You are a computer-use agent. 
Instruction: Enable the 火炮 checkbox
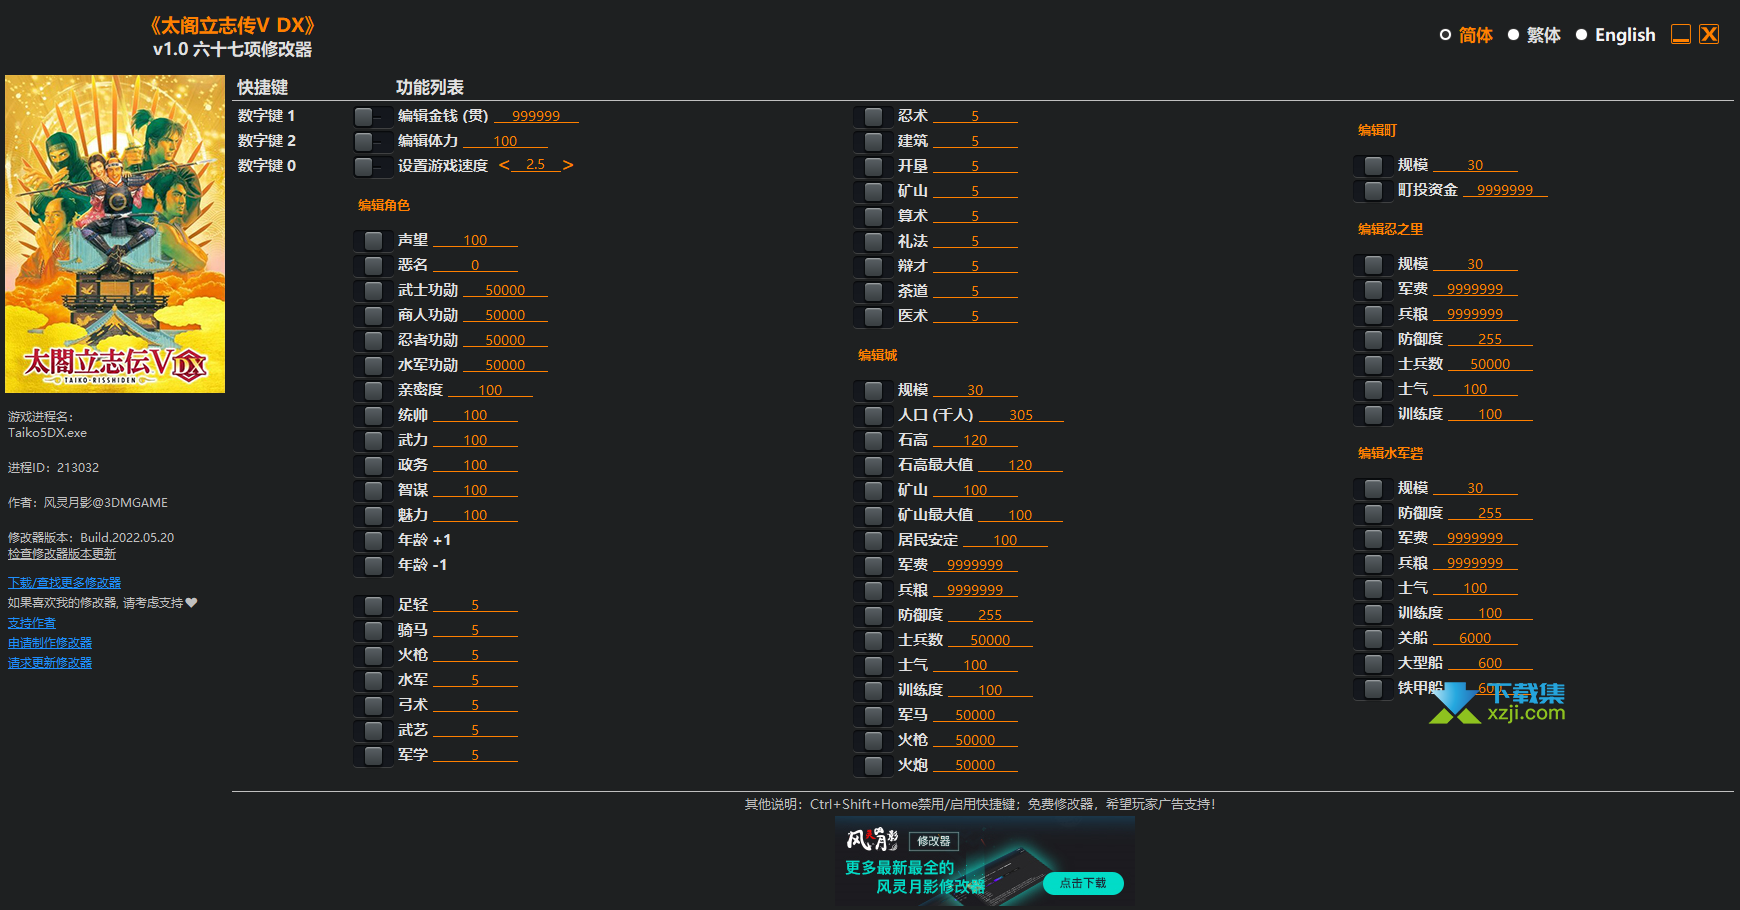(x=872, y=765)
